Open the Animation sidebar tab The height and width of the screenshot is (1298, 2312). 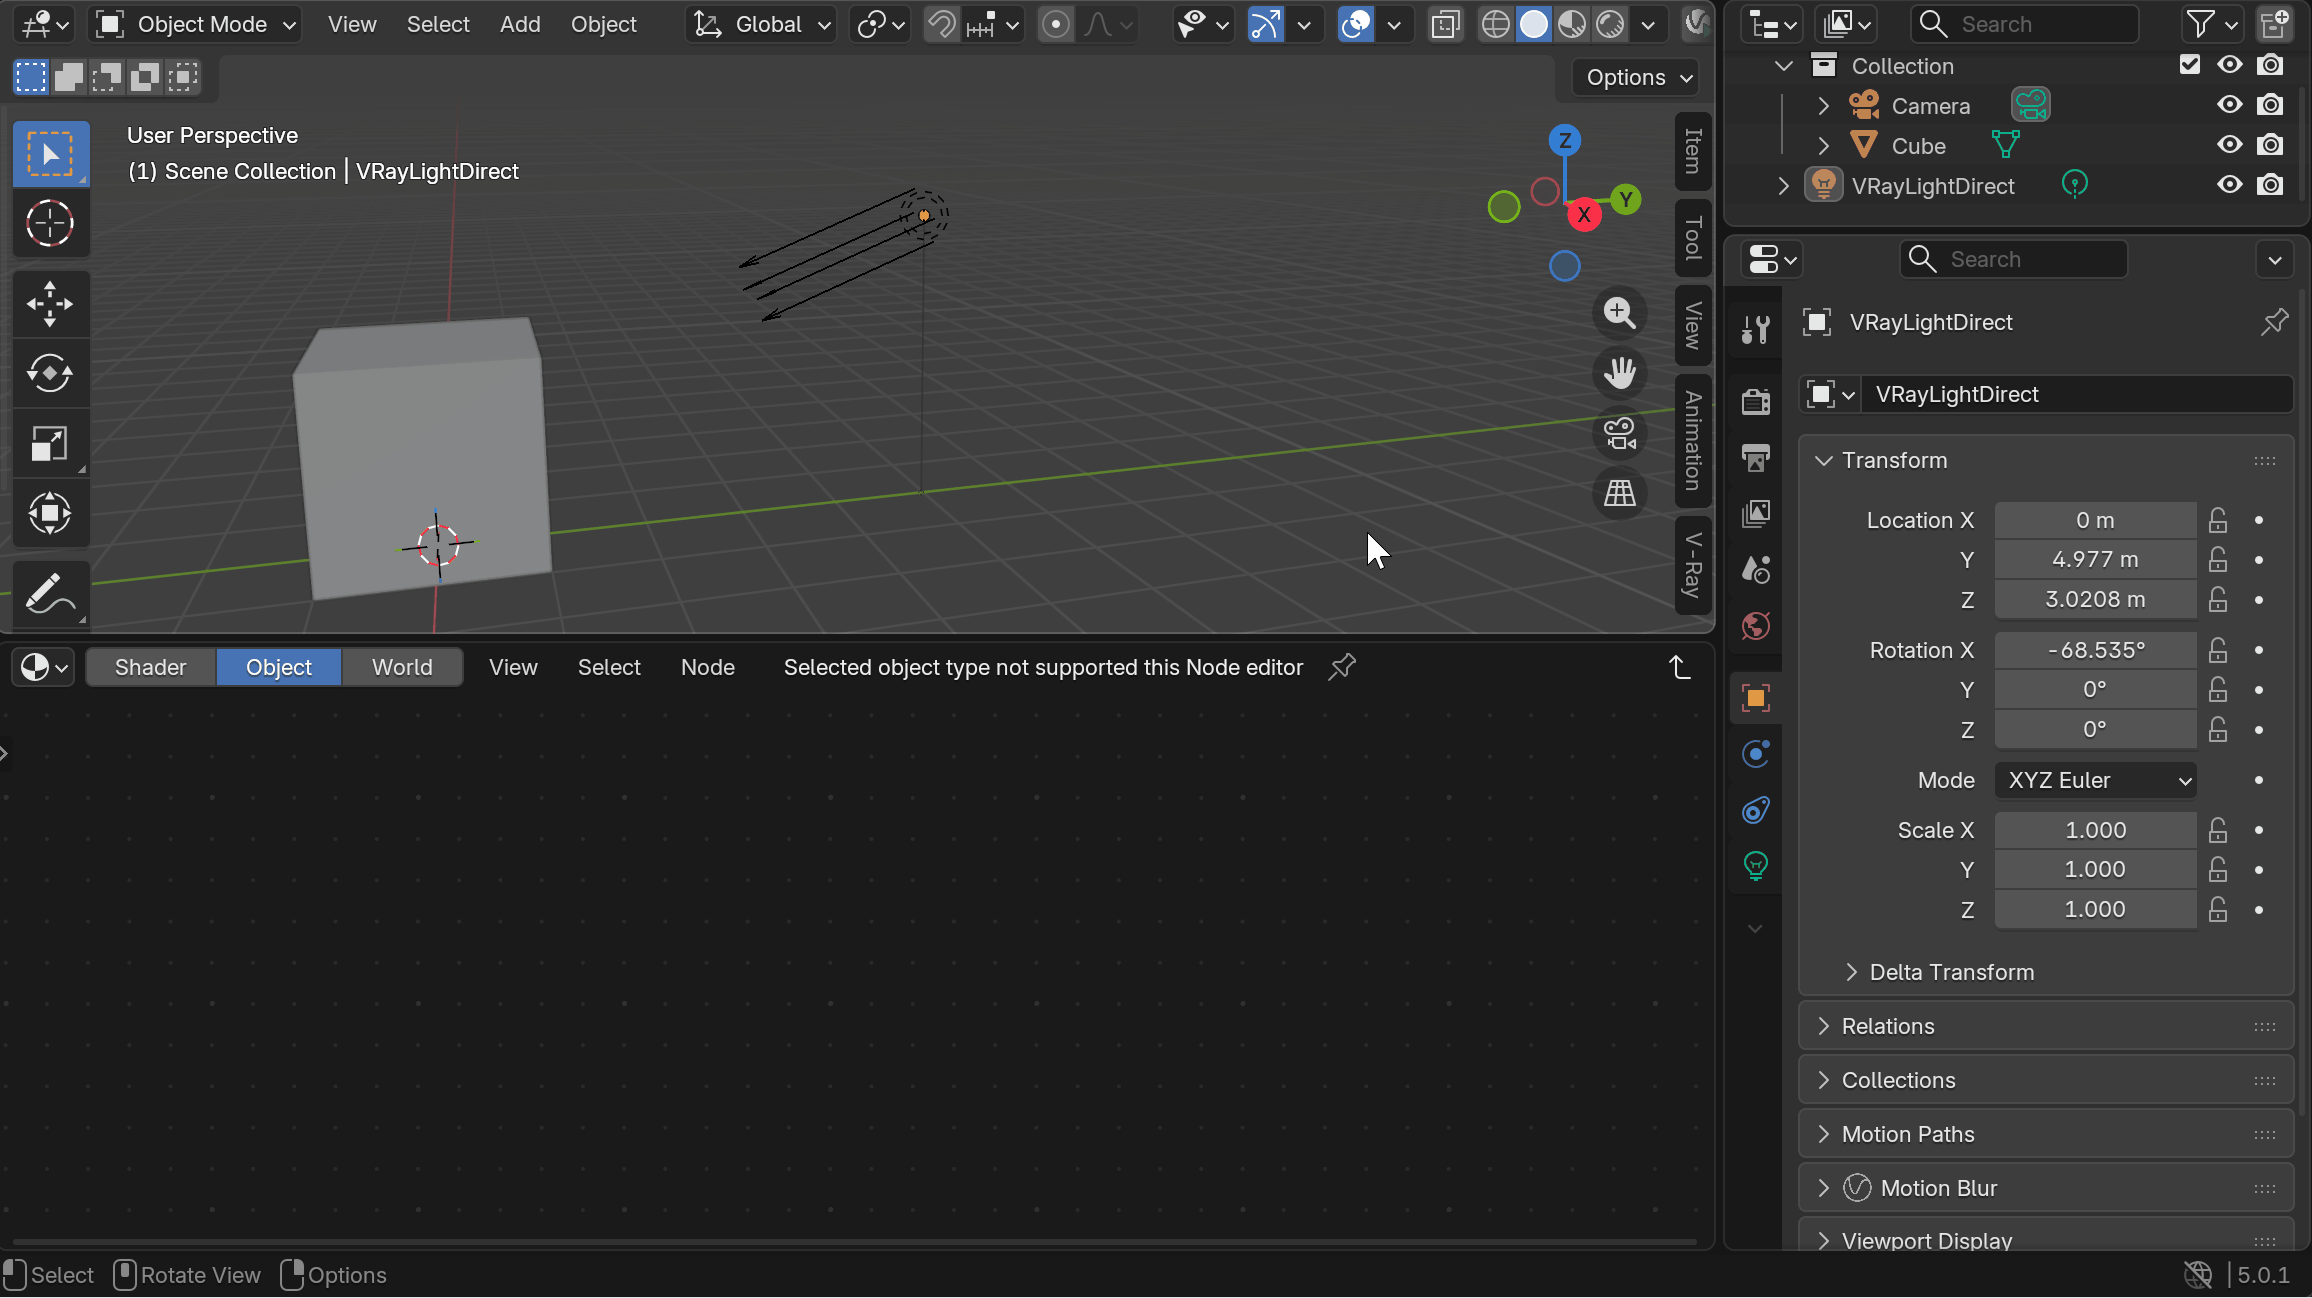pos(1692,440)
